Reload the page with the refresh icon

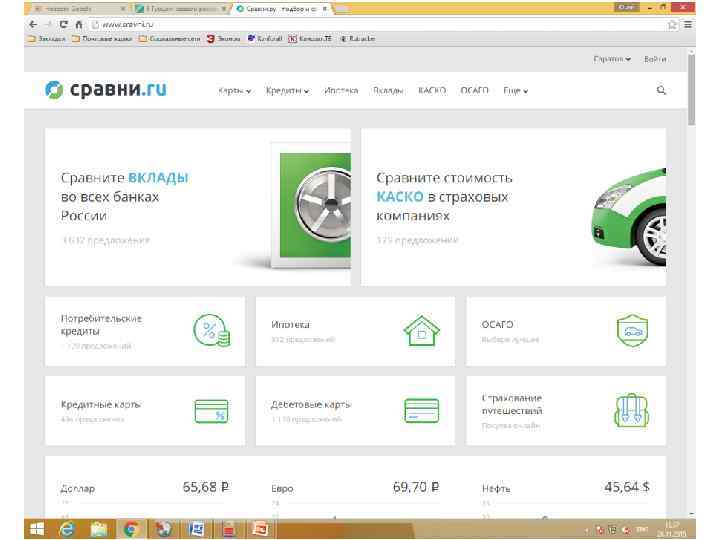click(x=63, y=24)
